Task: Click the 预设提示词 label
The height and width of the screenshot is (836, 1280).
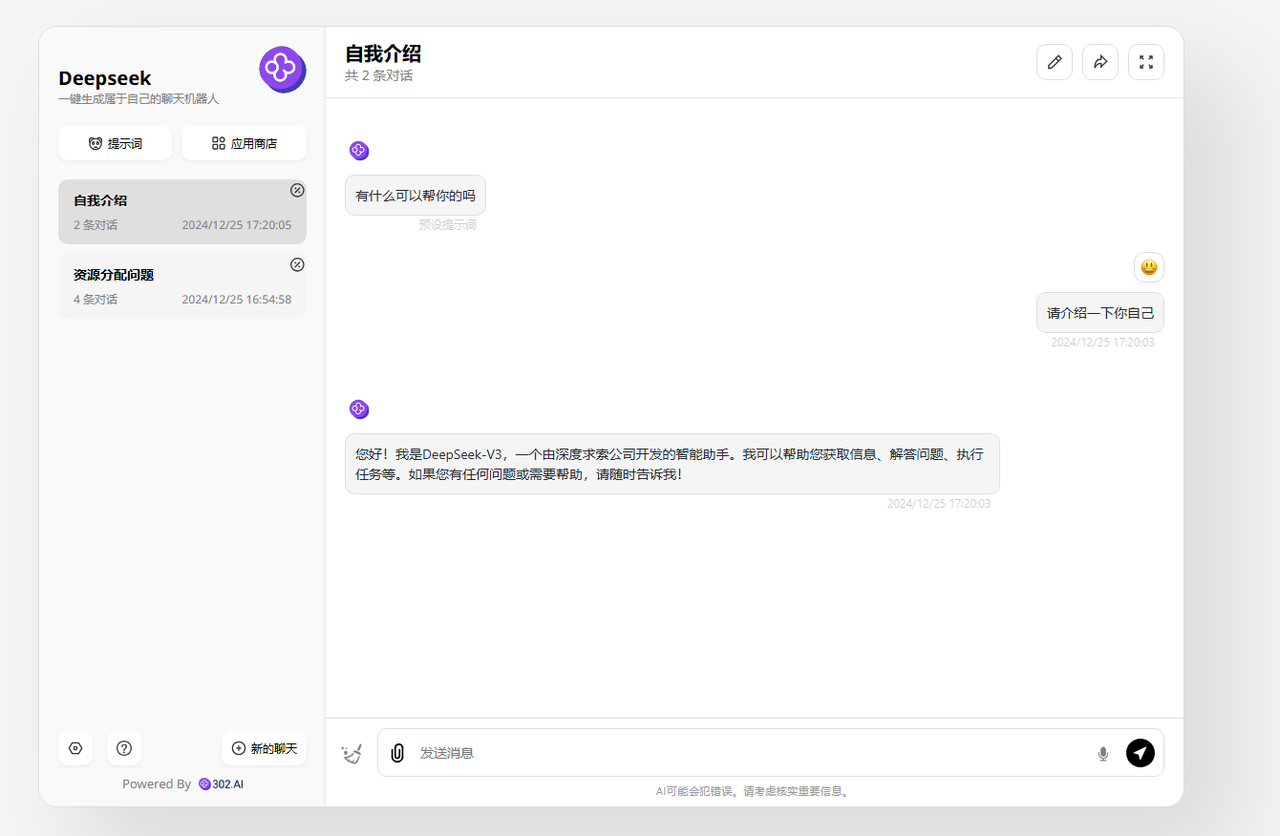Action: coord(448,225)
